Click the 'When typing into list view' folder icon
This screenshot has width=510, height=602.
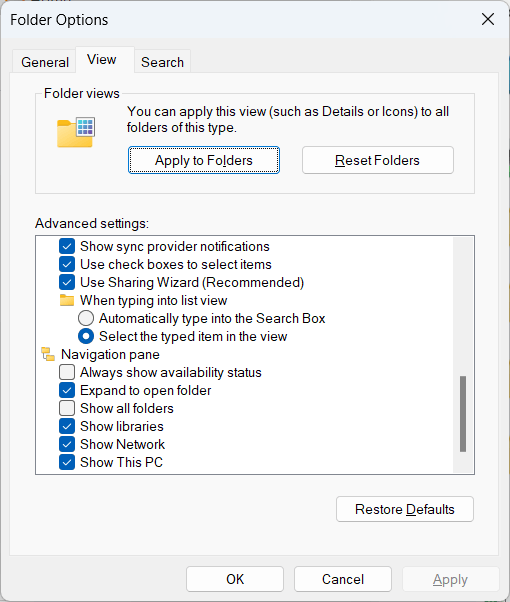click(67, 300)
